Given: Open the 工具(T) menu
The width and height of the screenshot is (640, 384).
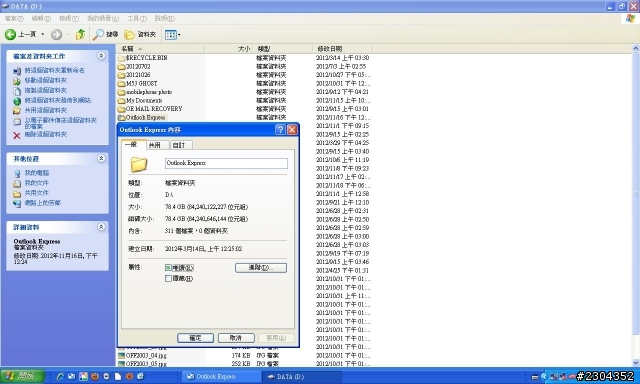Looking at the screenshot, I should (x=137, y=18).
